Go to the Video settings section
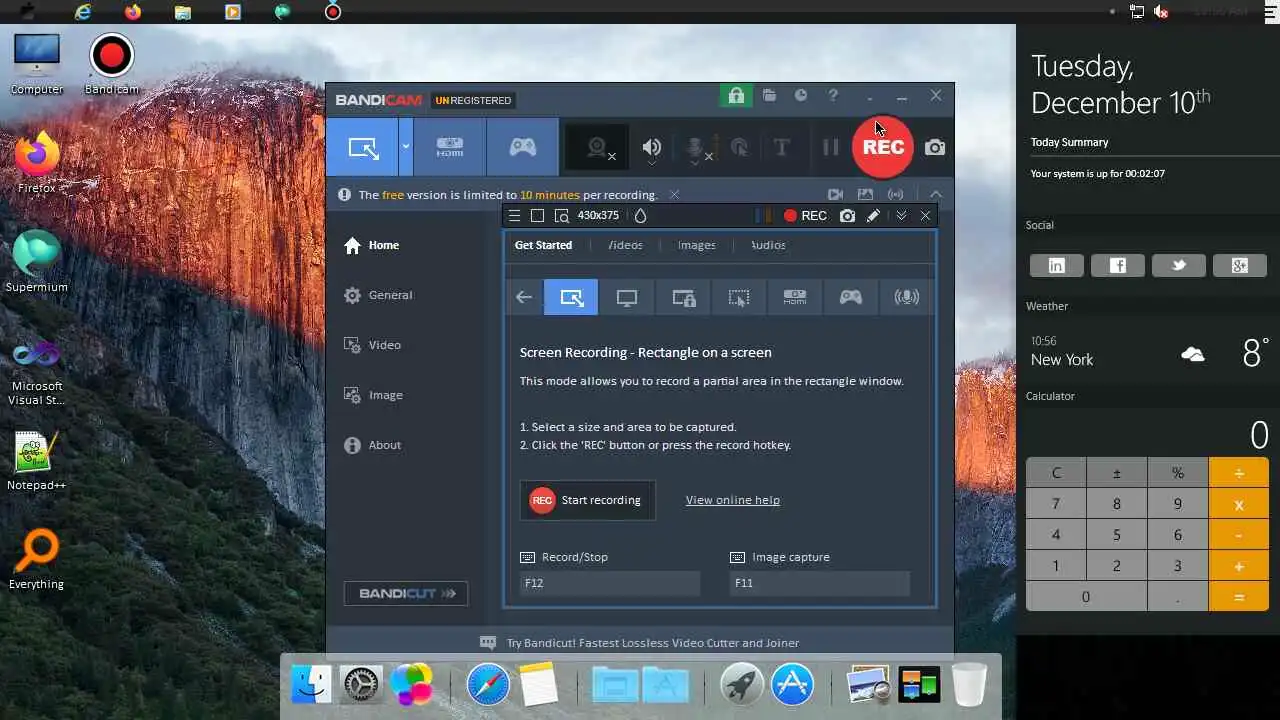This screenshot has height=720, width=1280. coord(372,345)
